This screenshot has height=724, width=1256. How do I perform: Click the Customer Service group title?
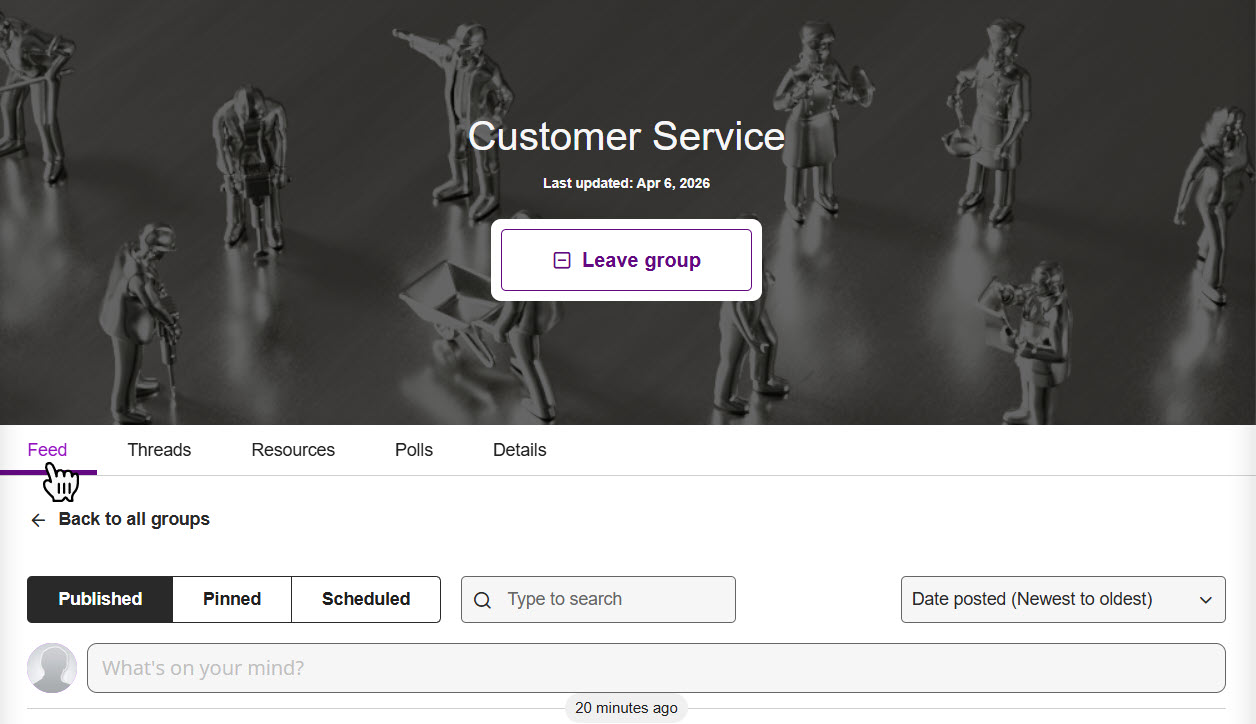point(626,136)
